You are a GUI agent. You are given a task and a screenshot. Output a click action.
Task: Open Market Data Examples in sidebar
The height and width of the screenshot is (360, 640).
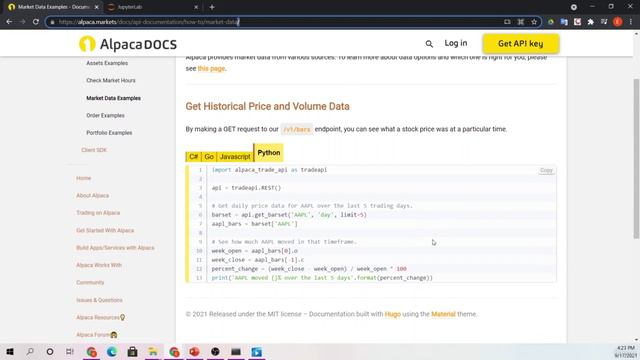[113, 98]
